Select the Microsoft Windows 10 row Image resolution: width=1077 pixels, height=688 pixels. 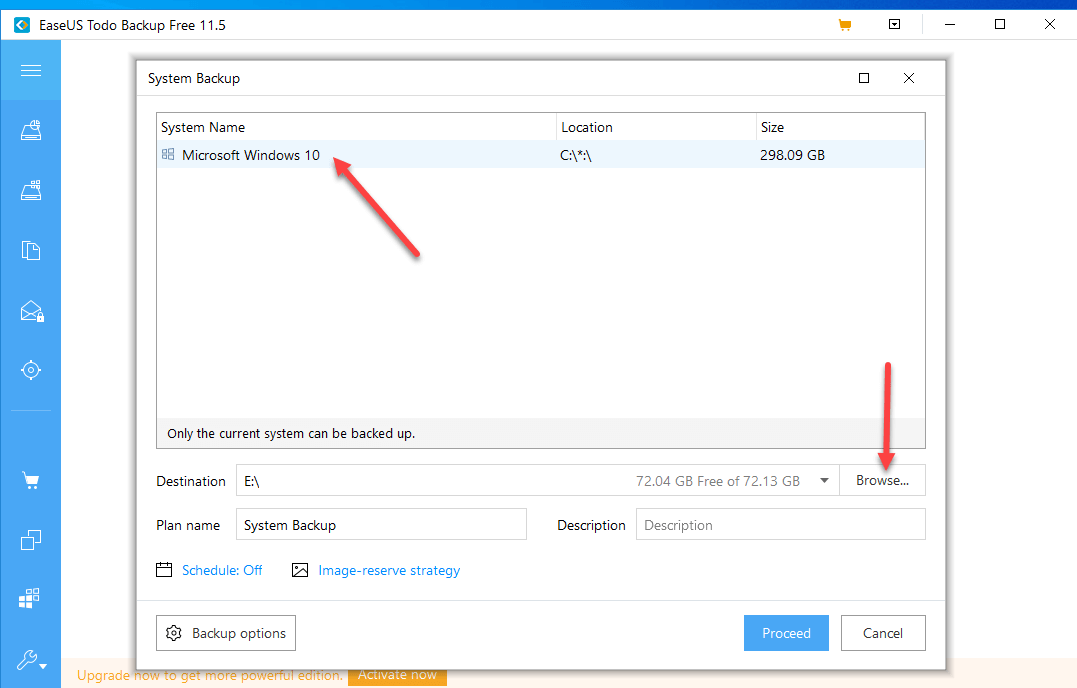coord(541,154)
